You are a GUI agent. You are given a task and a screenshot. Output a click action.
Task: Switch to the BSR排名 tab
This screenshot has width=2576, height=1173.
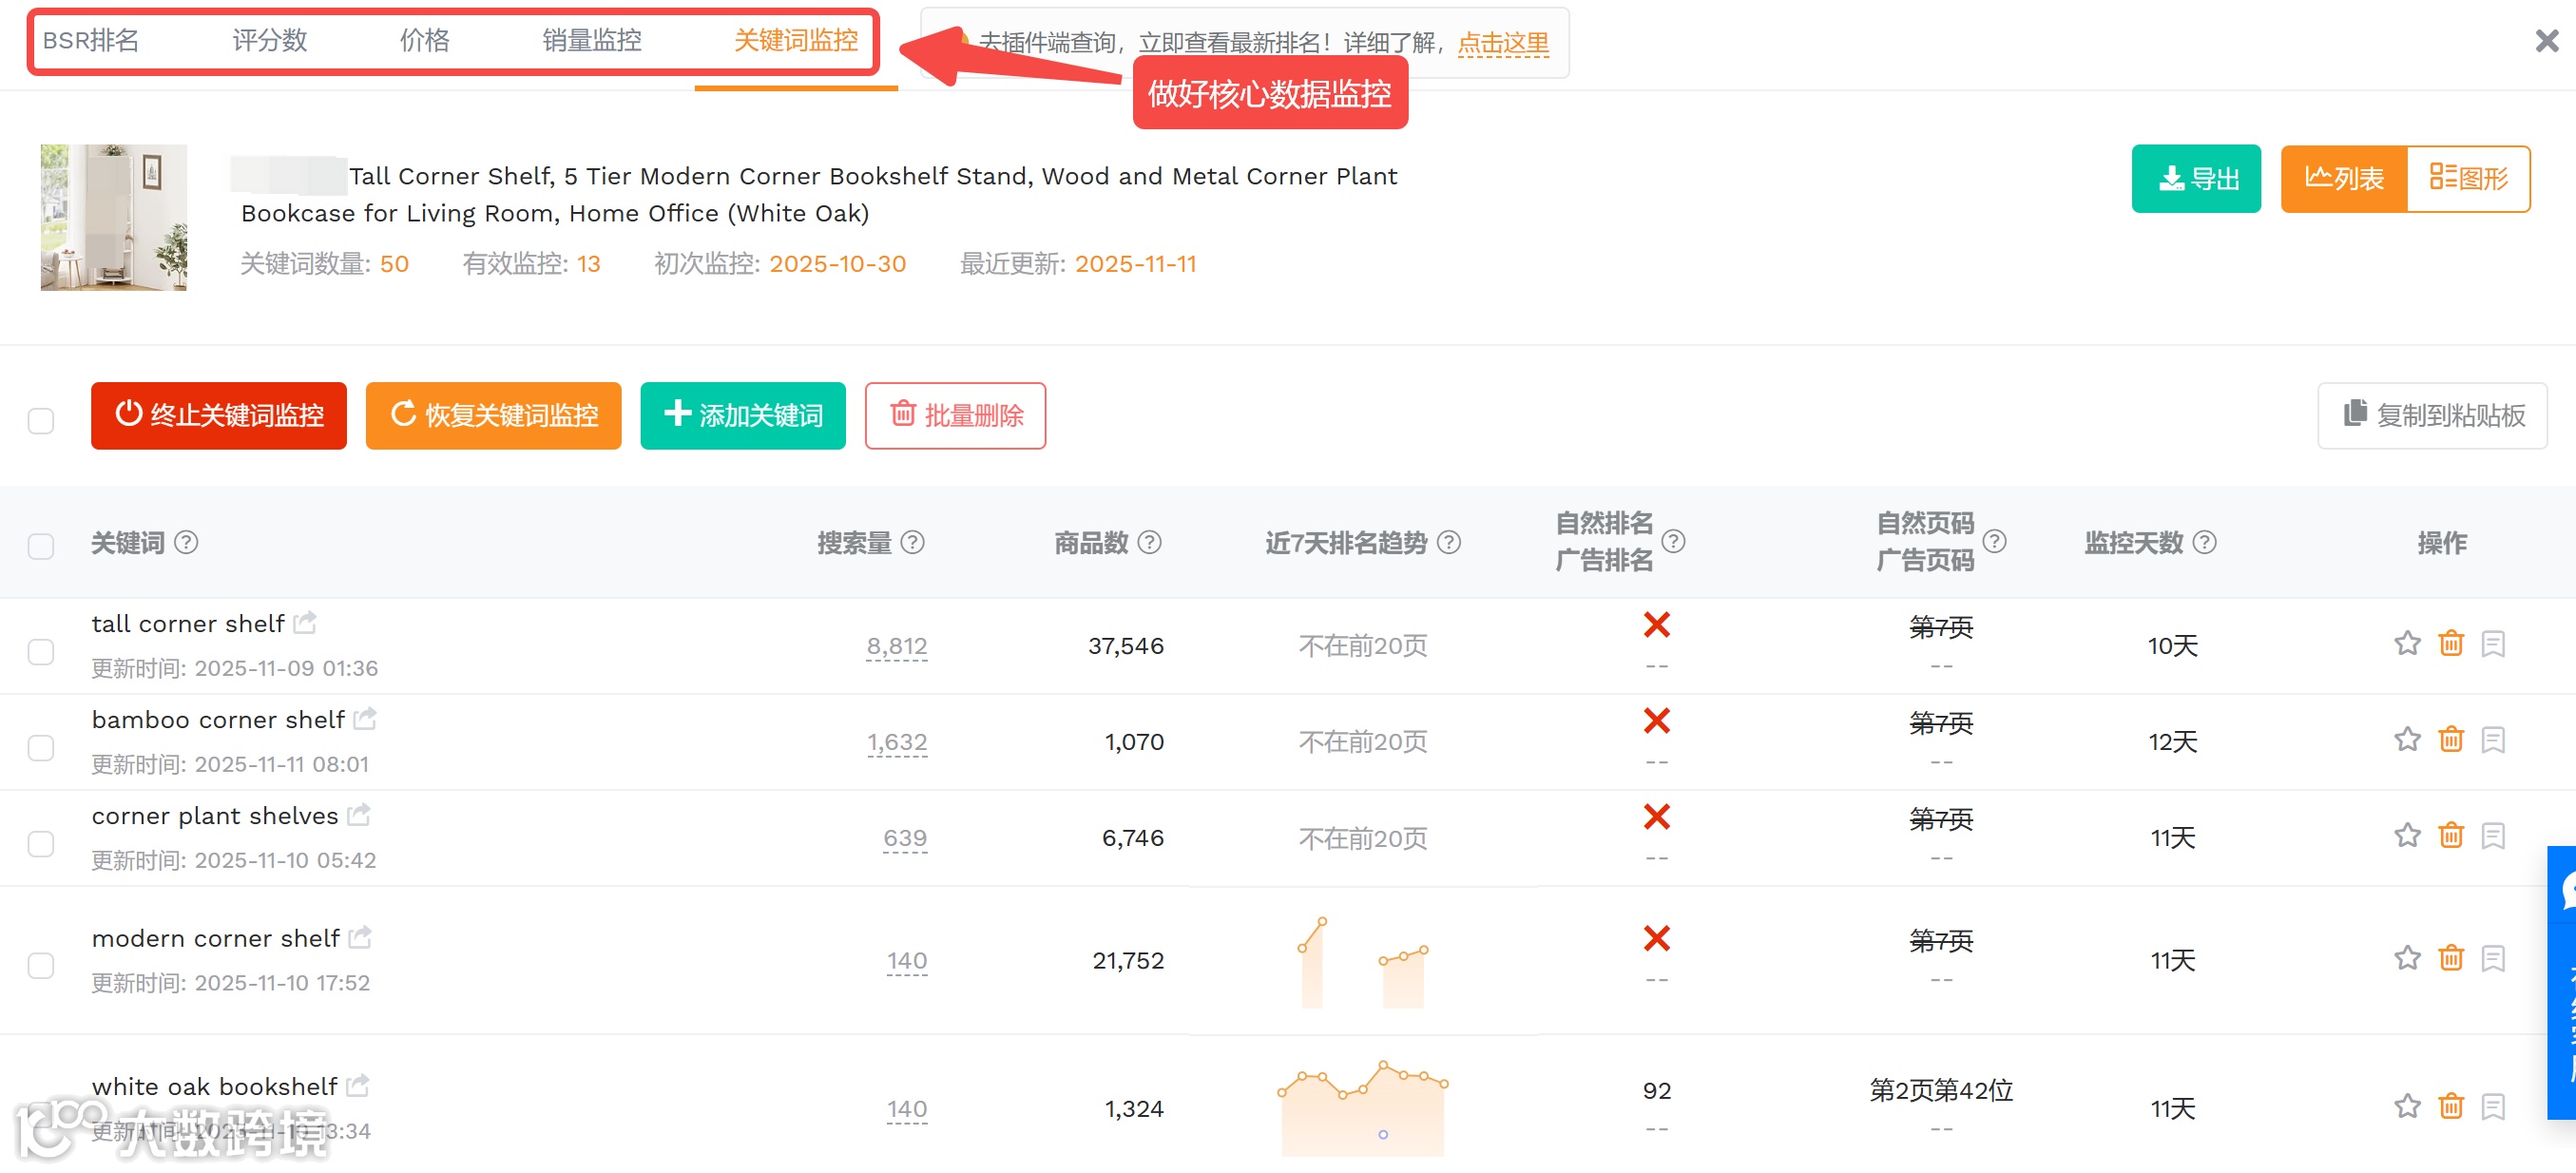pyautogui.click(x=91, y=41)
